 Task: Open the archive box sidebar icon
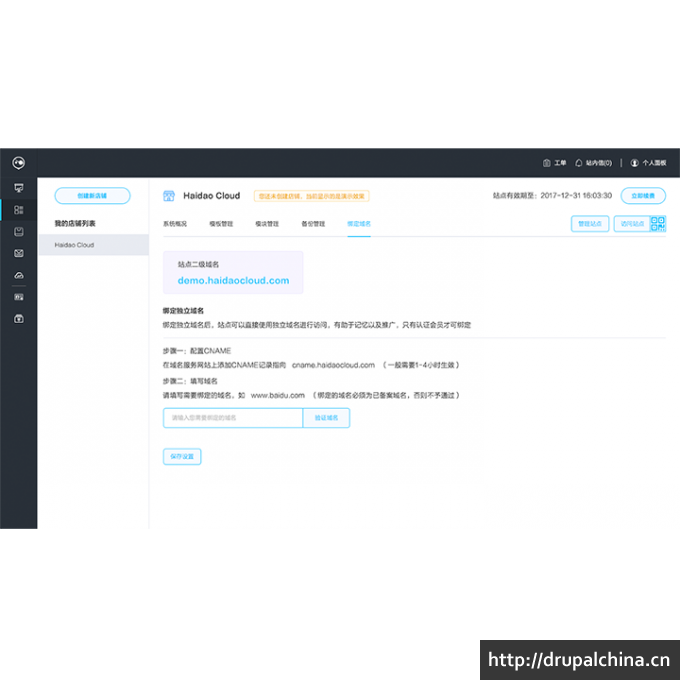coord(19,319)
